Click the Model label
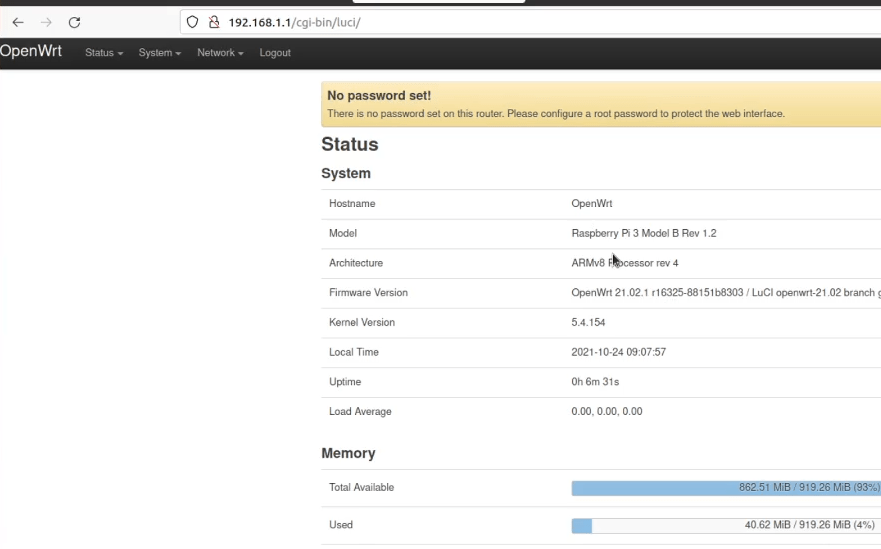The width and height of the screenshot is (881, 549). coord(343,233)
